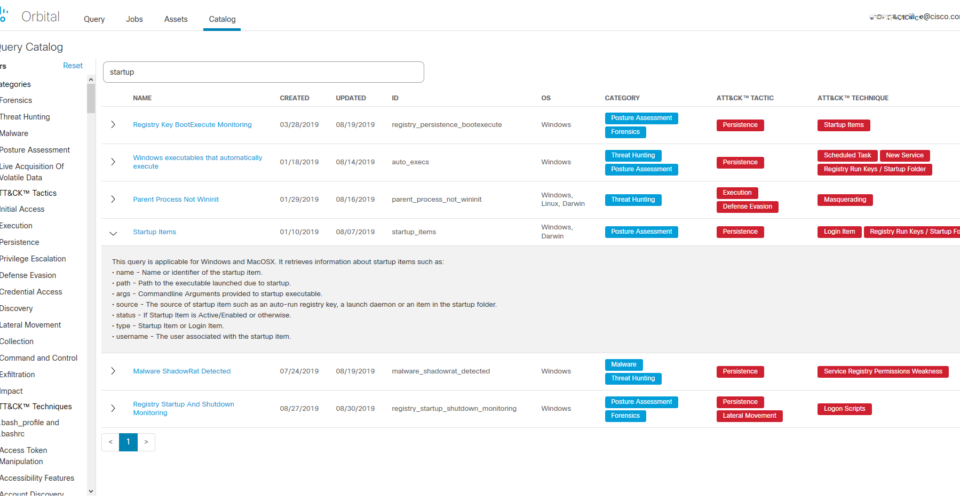Click the New Service technique tag
Viewport: 960px width, 501px height.
904,156
